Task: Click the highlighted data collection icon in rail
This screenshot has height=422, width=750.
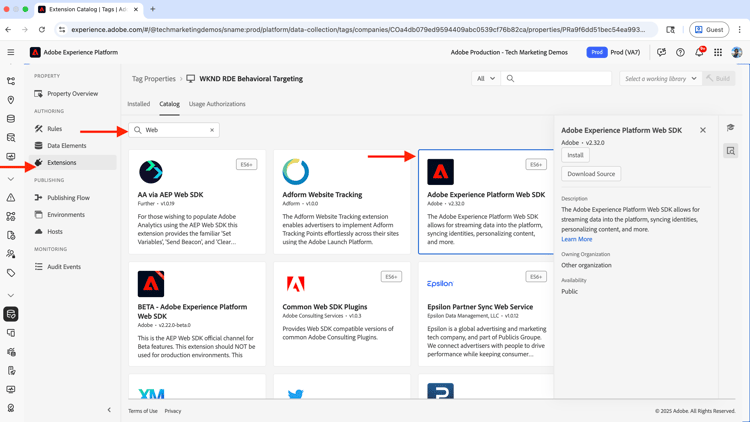Action: click(x=11, y=314)
